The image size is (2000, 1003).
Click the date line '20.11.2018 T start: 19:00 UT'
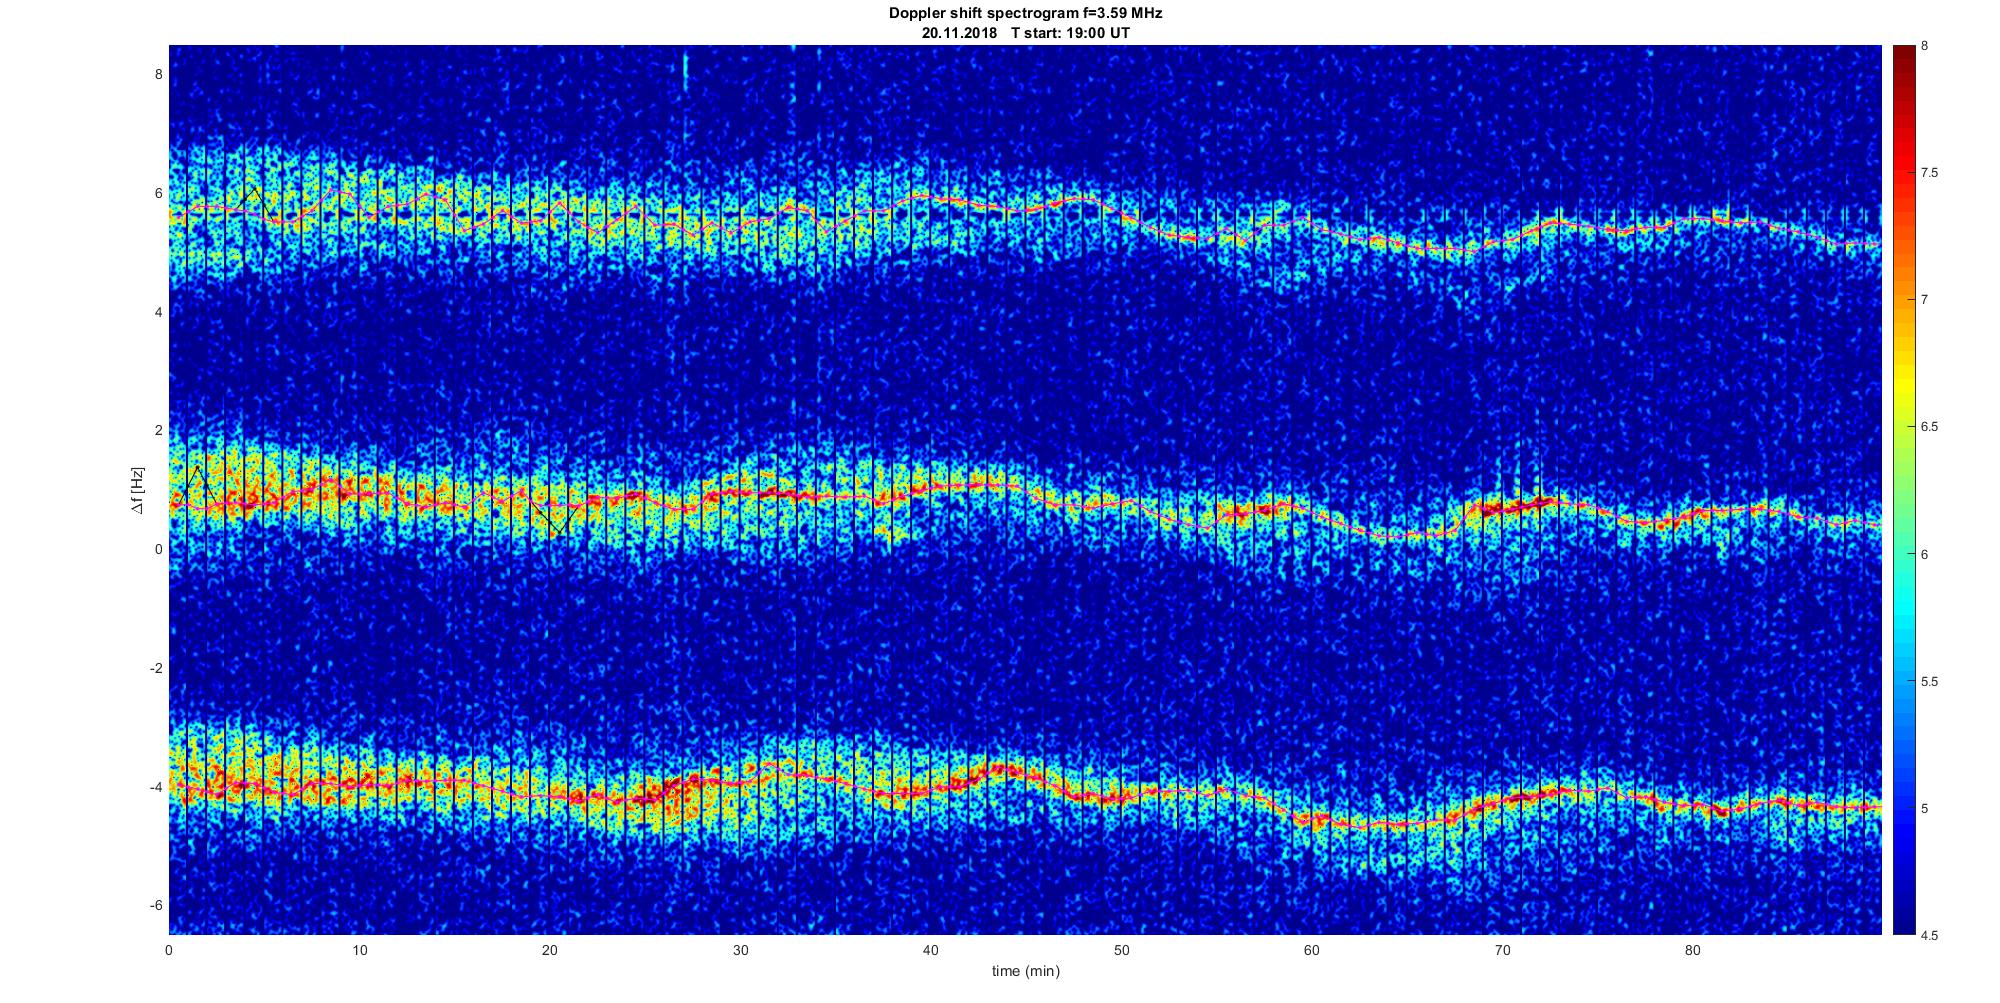(1026, 32)
